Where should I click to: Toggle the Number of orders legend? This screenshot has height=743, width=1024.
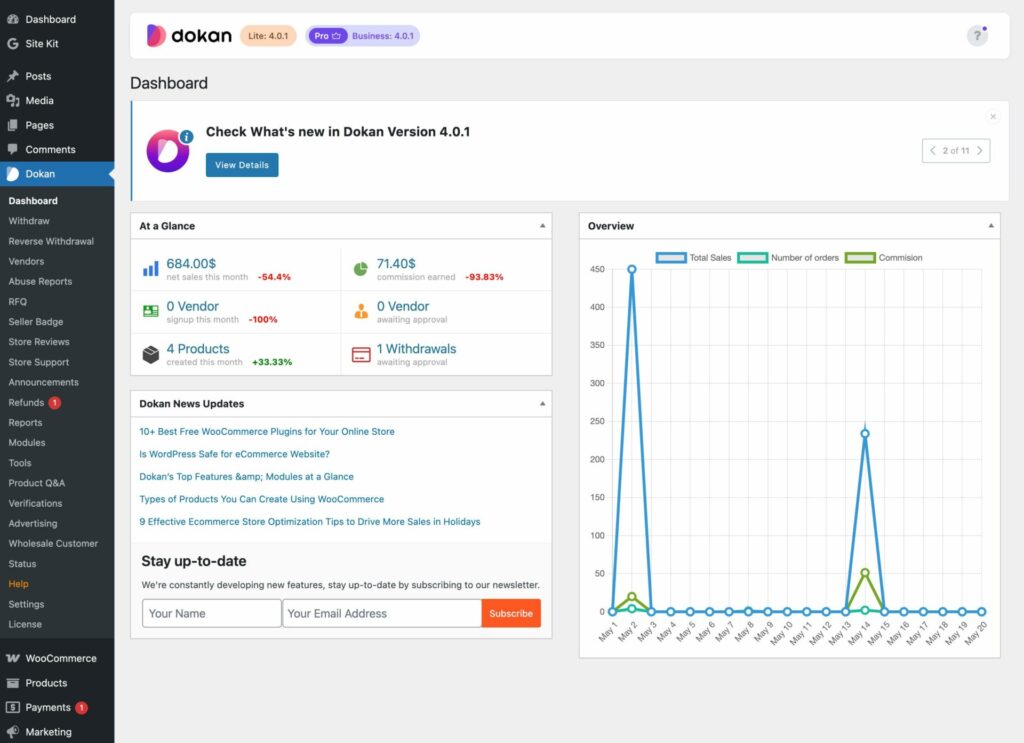[785, 258]
